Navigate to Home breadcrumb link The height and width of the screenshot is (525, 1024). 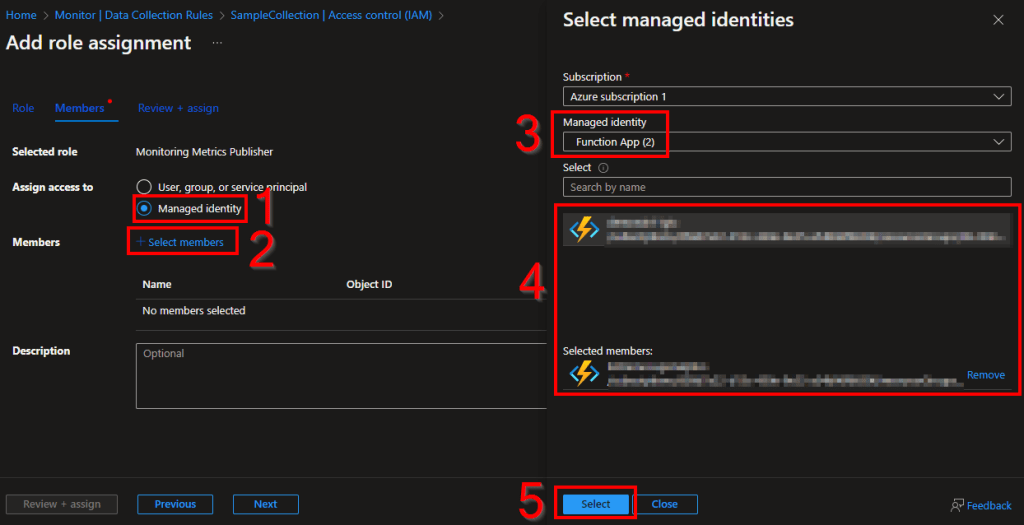(21, 15)
